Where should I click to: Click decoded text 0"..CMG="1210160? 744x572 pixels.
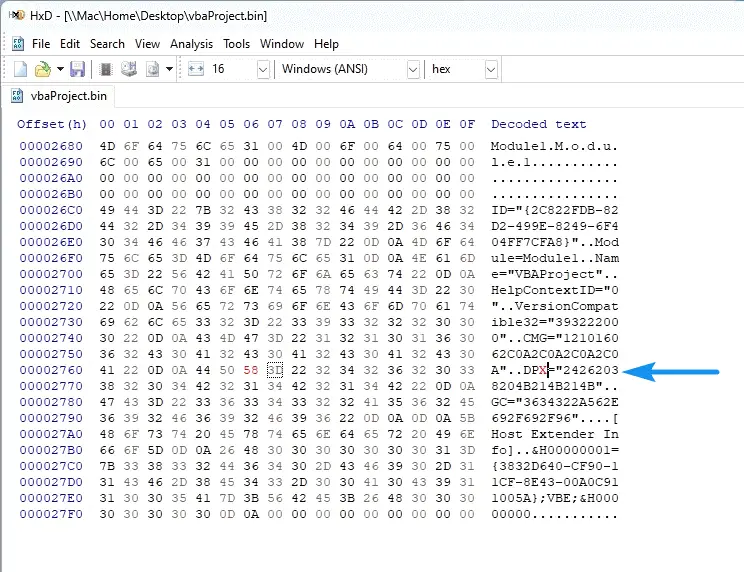pos(555,338)
